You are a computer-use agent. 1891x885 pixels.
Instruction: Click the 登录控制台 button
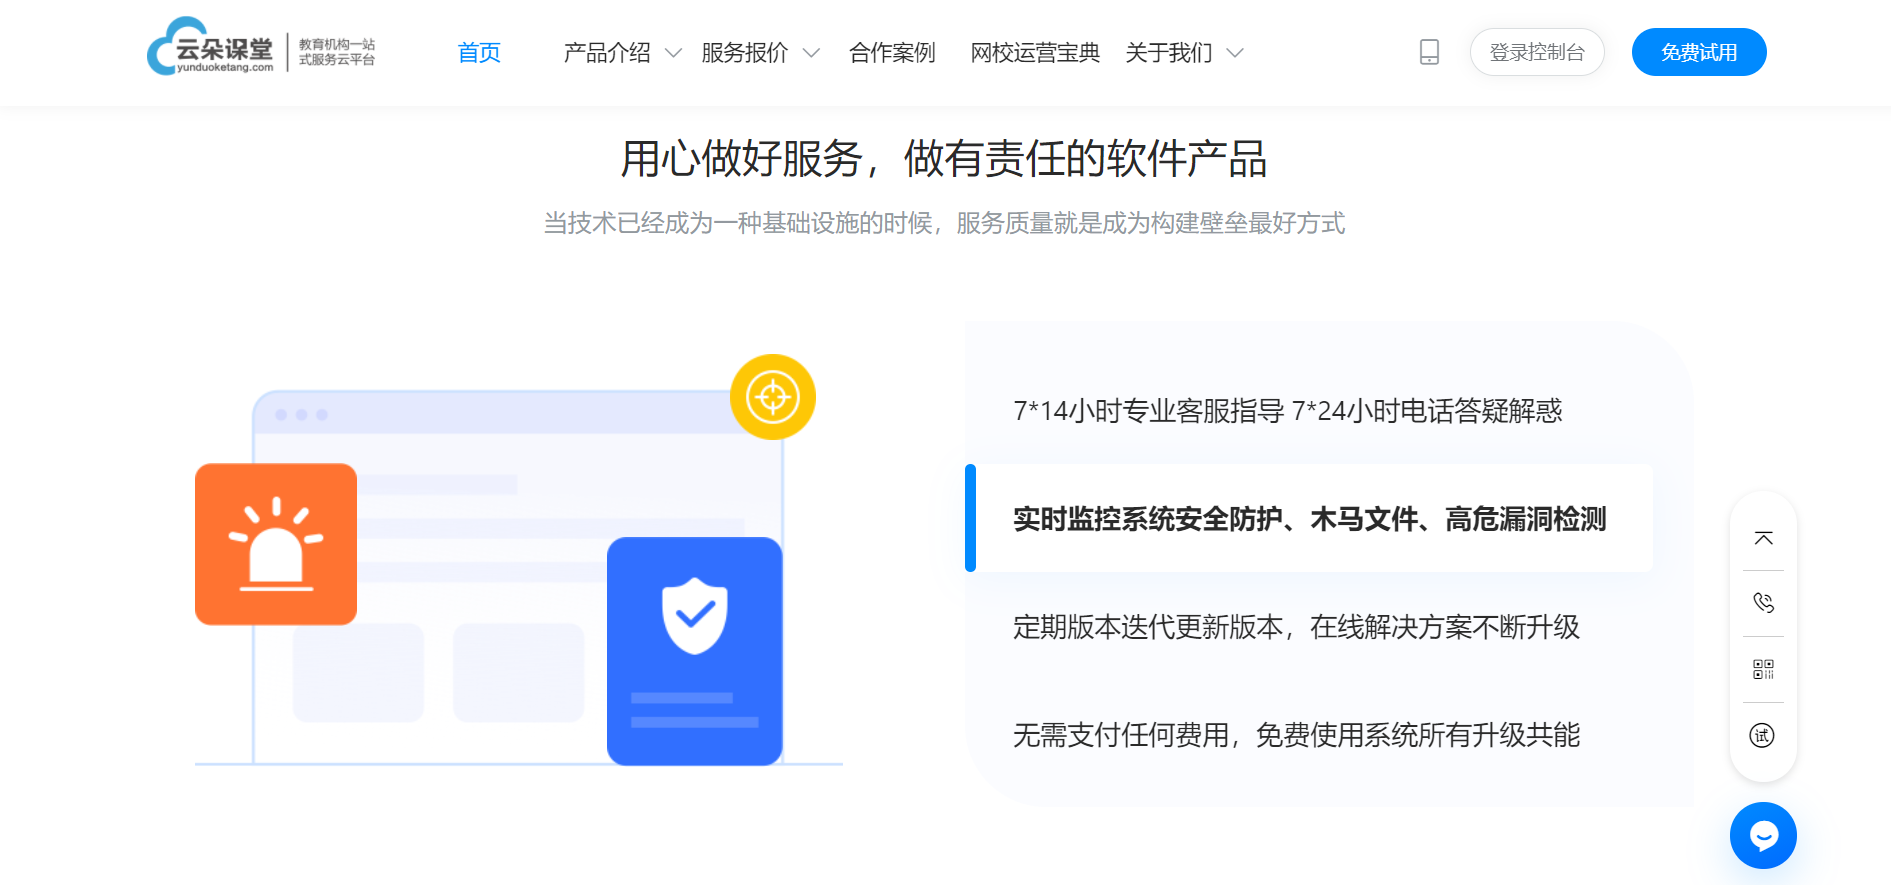point(1537,52)
